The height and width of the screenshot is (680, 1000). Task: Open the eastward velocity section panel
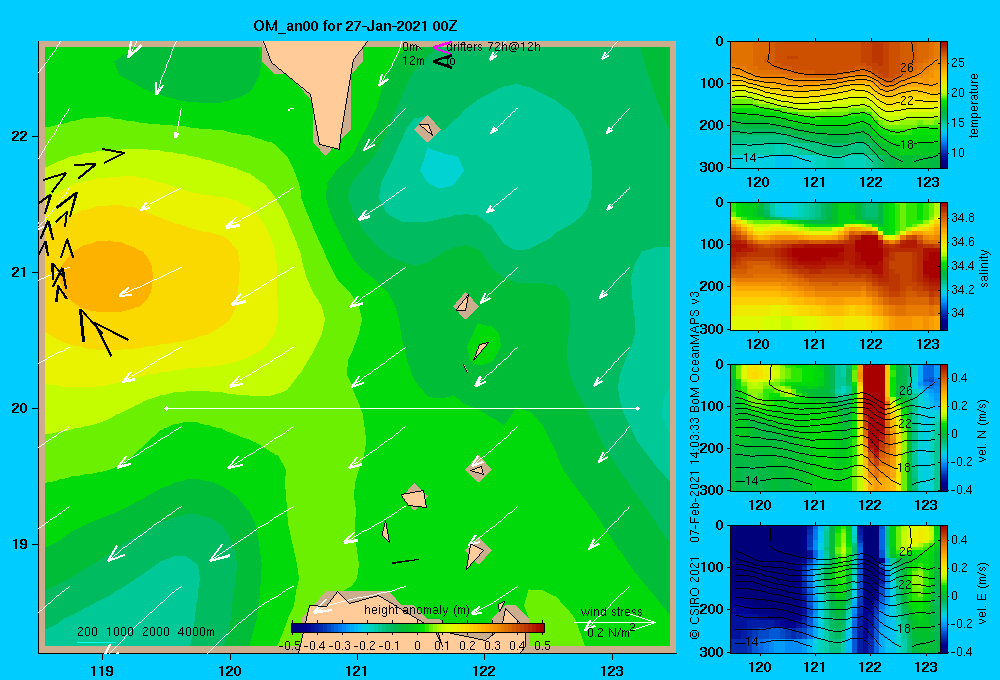835,589
